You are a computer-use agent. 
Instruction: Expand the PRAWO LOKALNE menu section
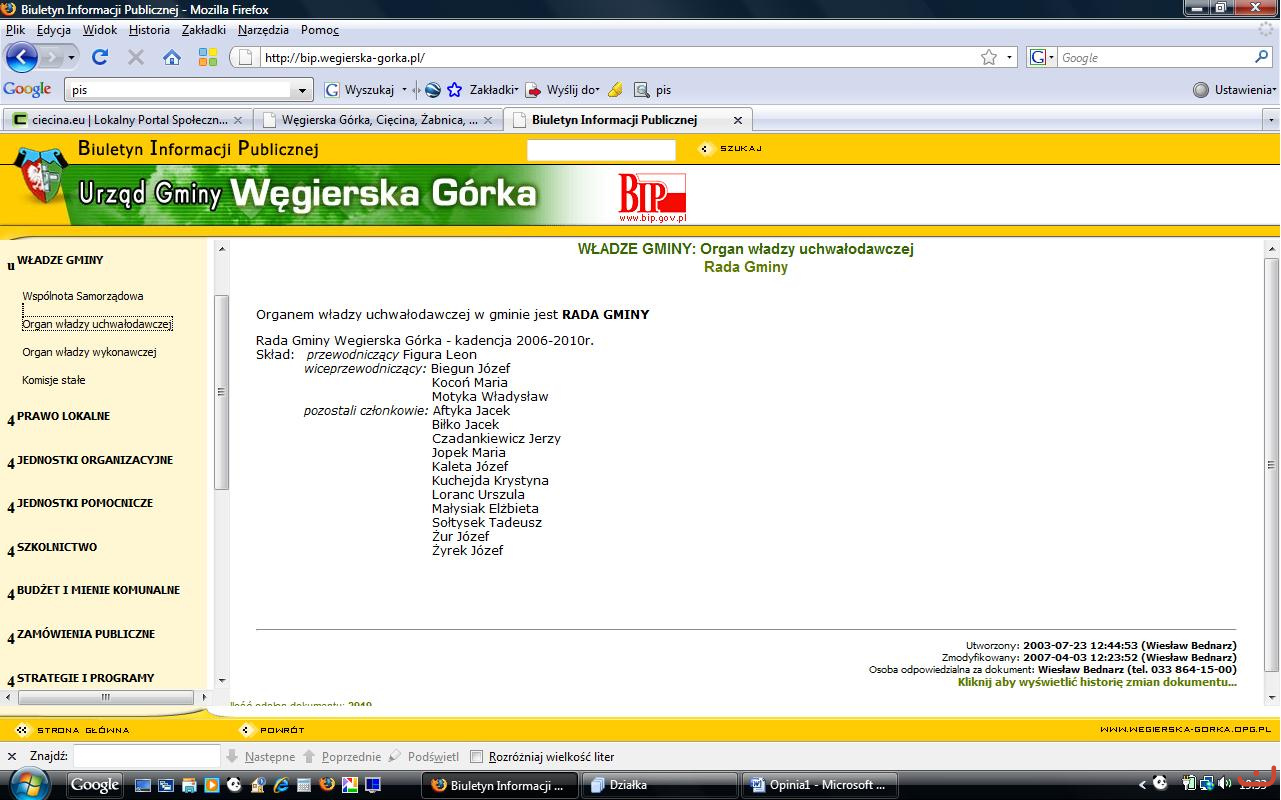tap(63, 416)
